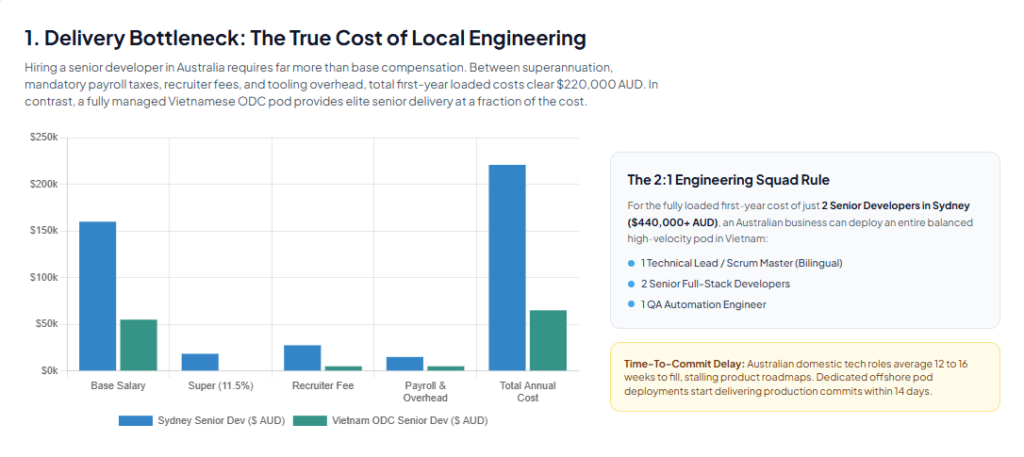
Task: Click the $0k y-axis value
Action: [x=49, y=371]
